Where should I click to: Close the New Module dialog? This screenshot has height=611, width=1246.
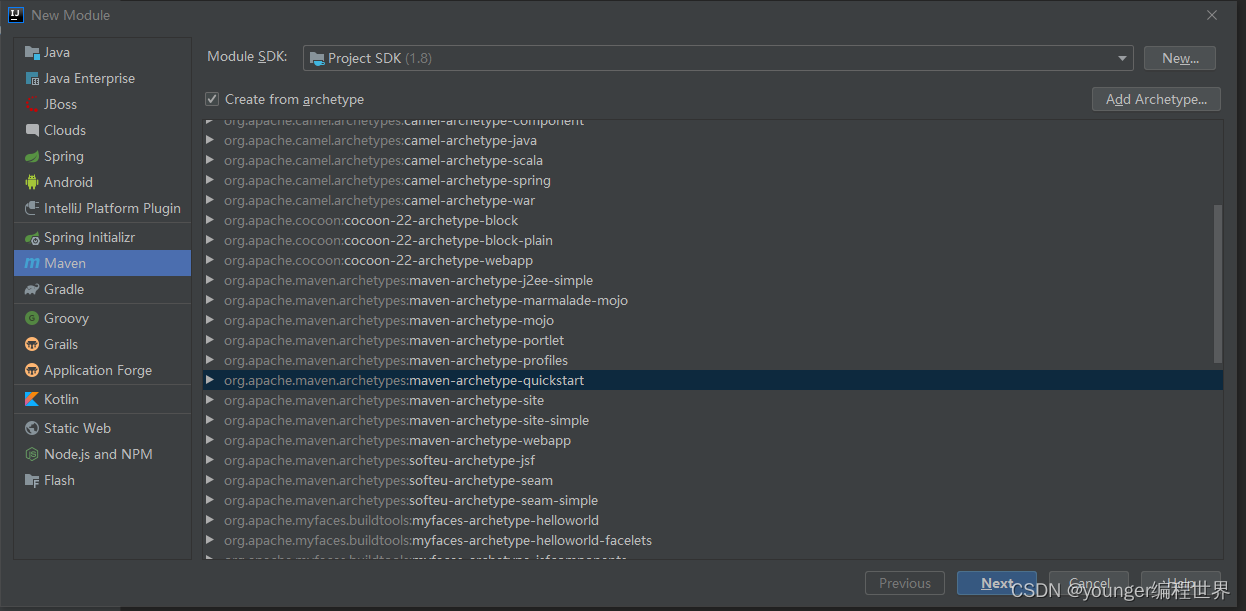(1212, 15)
